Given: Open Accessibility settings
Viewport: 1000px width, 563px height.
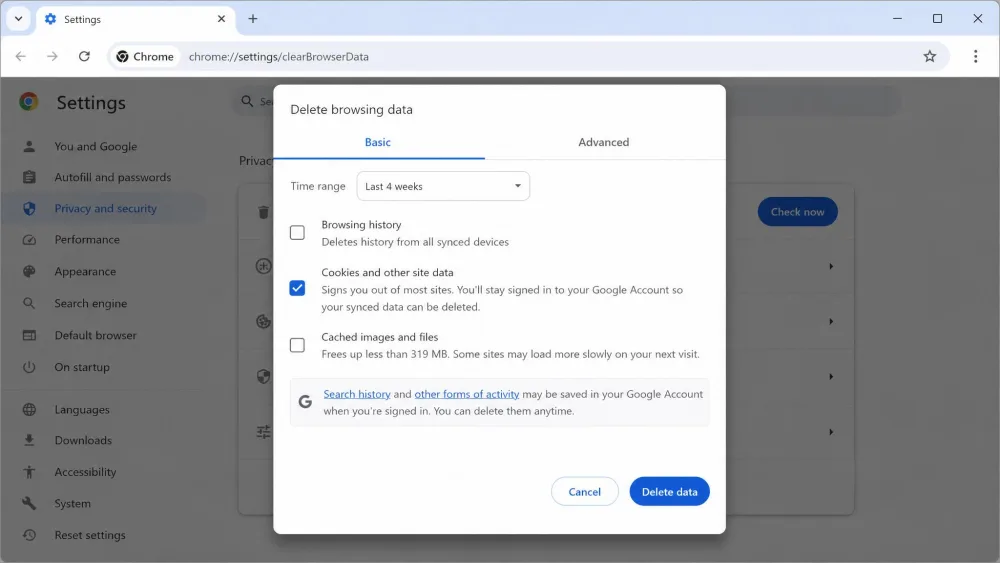Looking at the screenshot, I should 85,472.
